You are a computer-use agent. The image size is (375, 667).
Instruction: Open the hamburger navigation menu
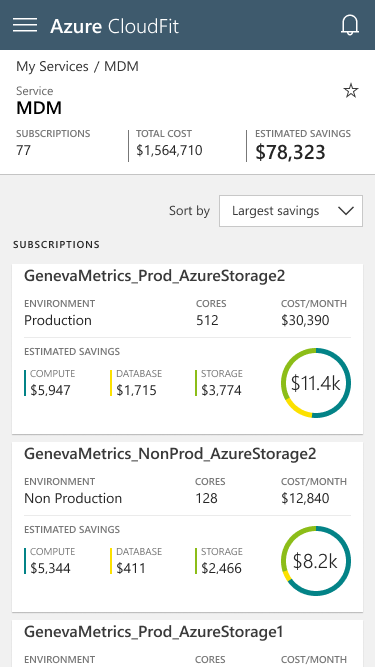25,25
